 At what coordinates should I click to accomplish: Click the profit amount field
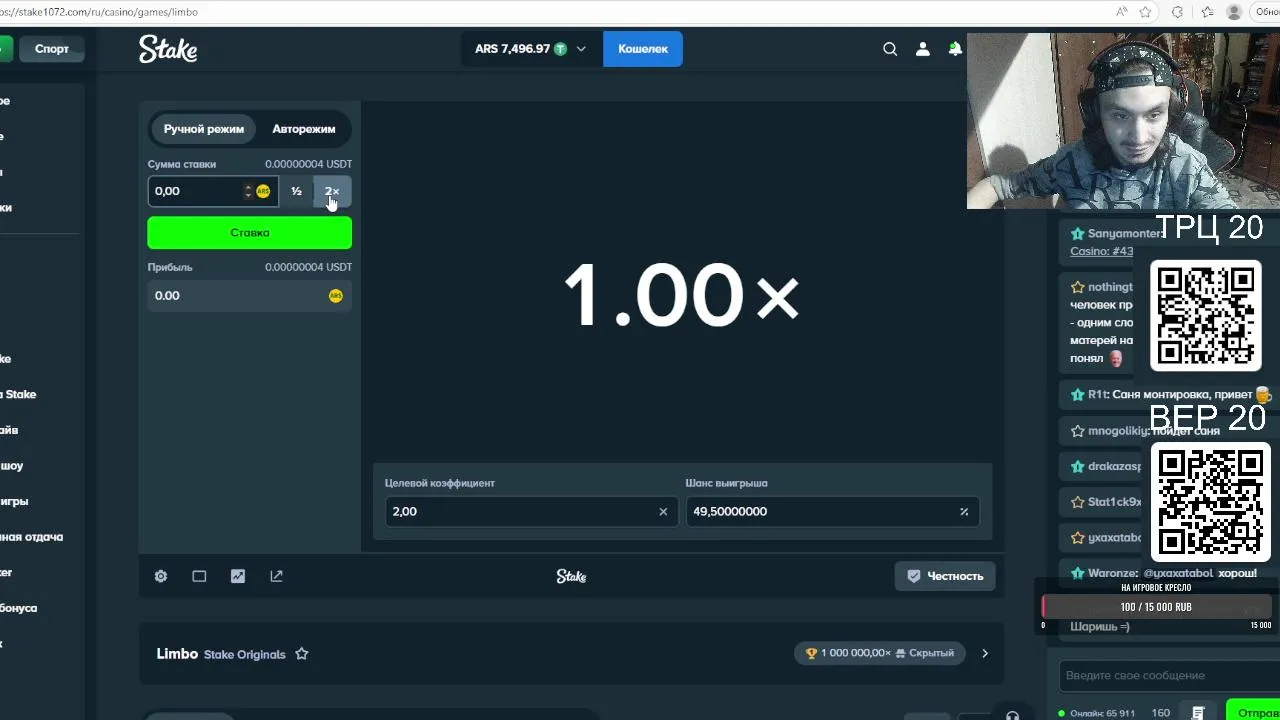(250, 296)
